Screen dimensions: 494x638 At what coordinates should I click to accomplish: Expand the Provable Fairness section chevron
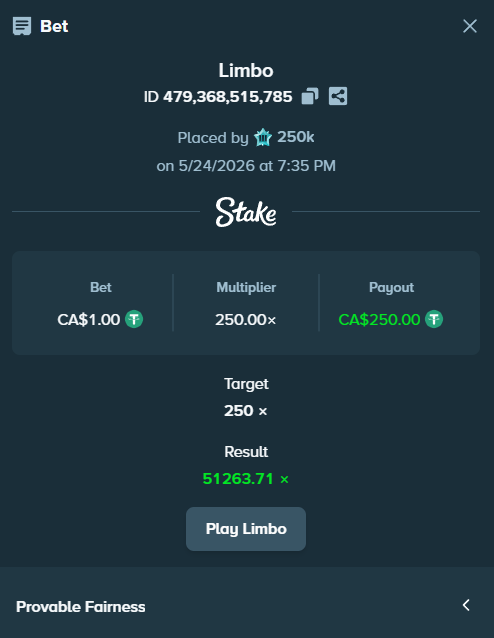click(x=466, y=605)
